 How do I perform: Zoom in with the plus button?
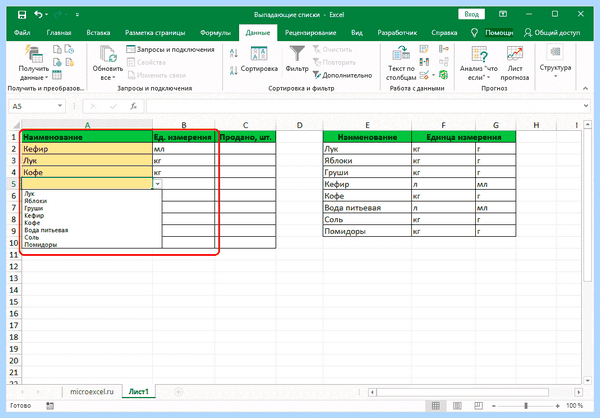pos(558,405)
